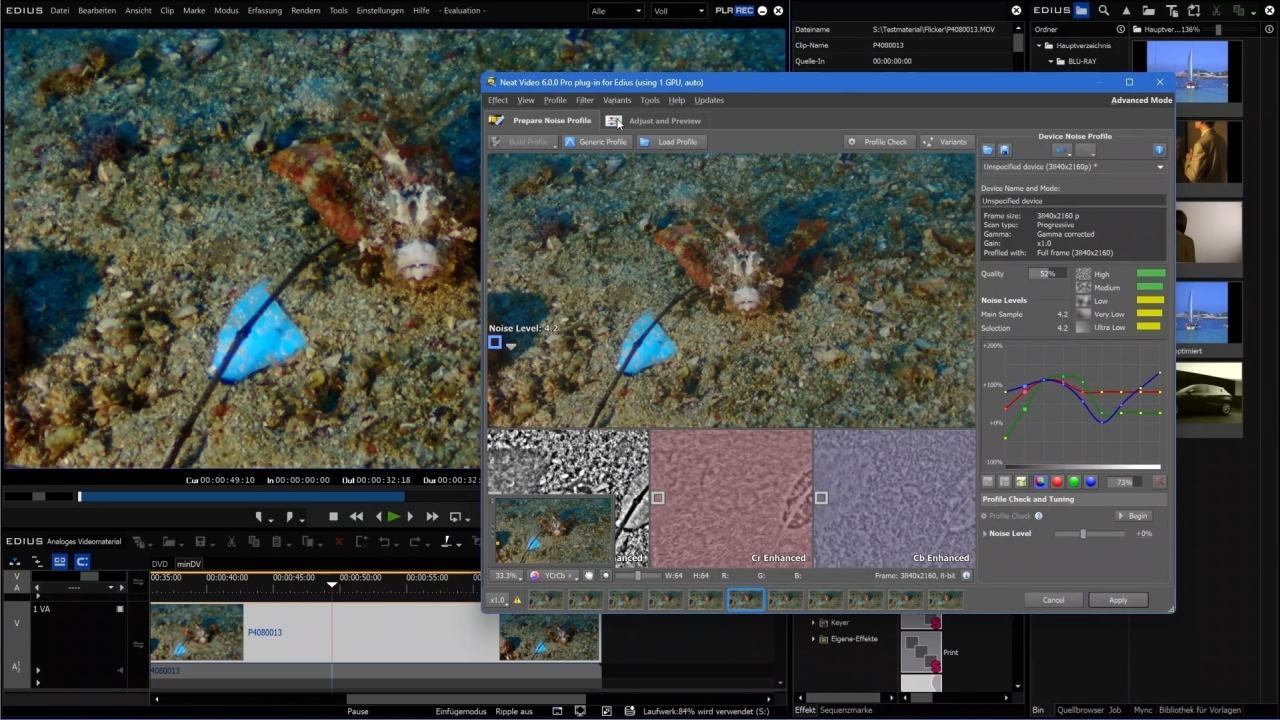Image resolution: width=1280 pixels, height=720 pixels.
Task: Click the blue info icon in Device Noise Profile
Action: 1159,150
